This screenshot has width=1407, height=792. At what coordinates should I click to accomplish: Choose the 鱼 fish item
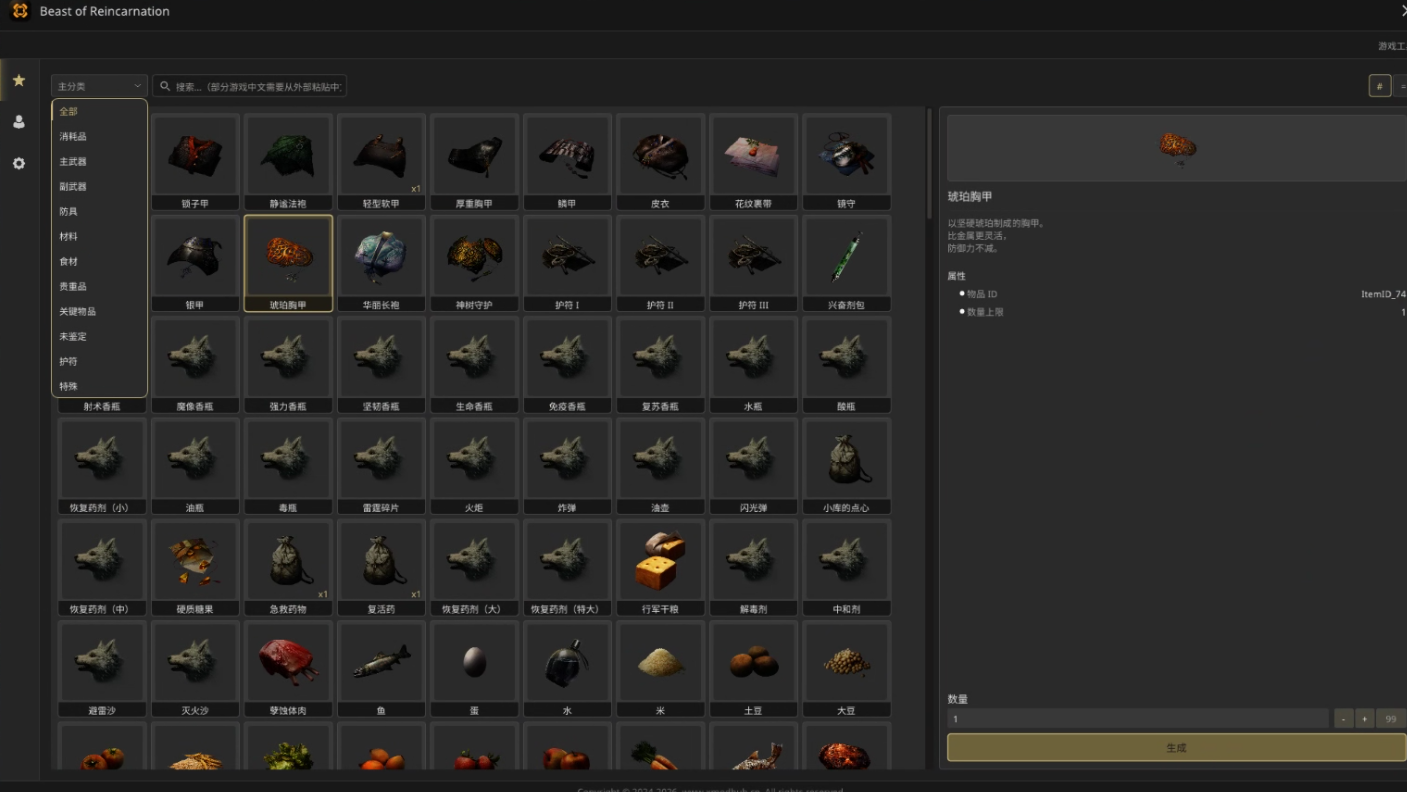tap(381, 669)
